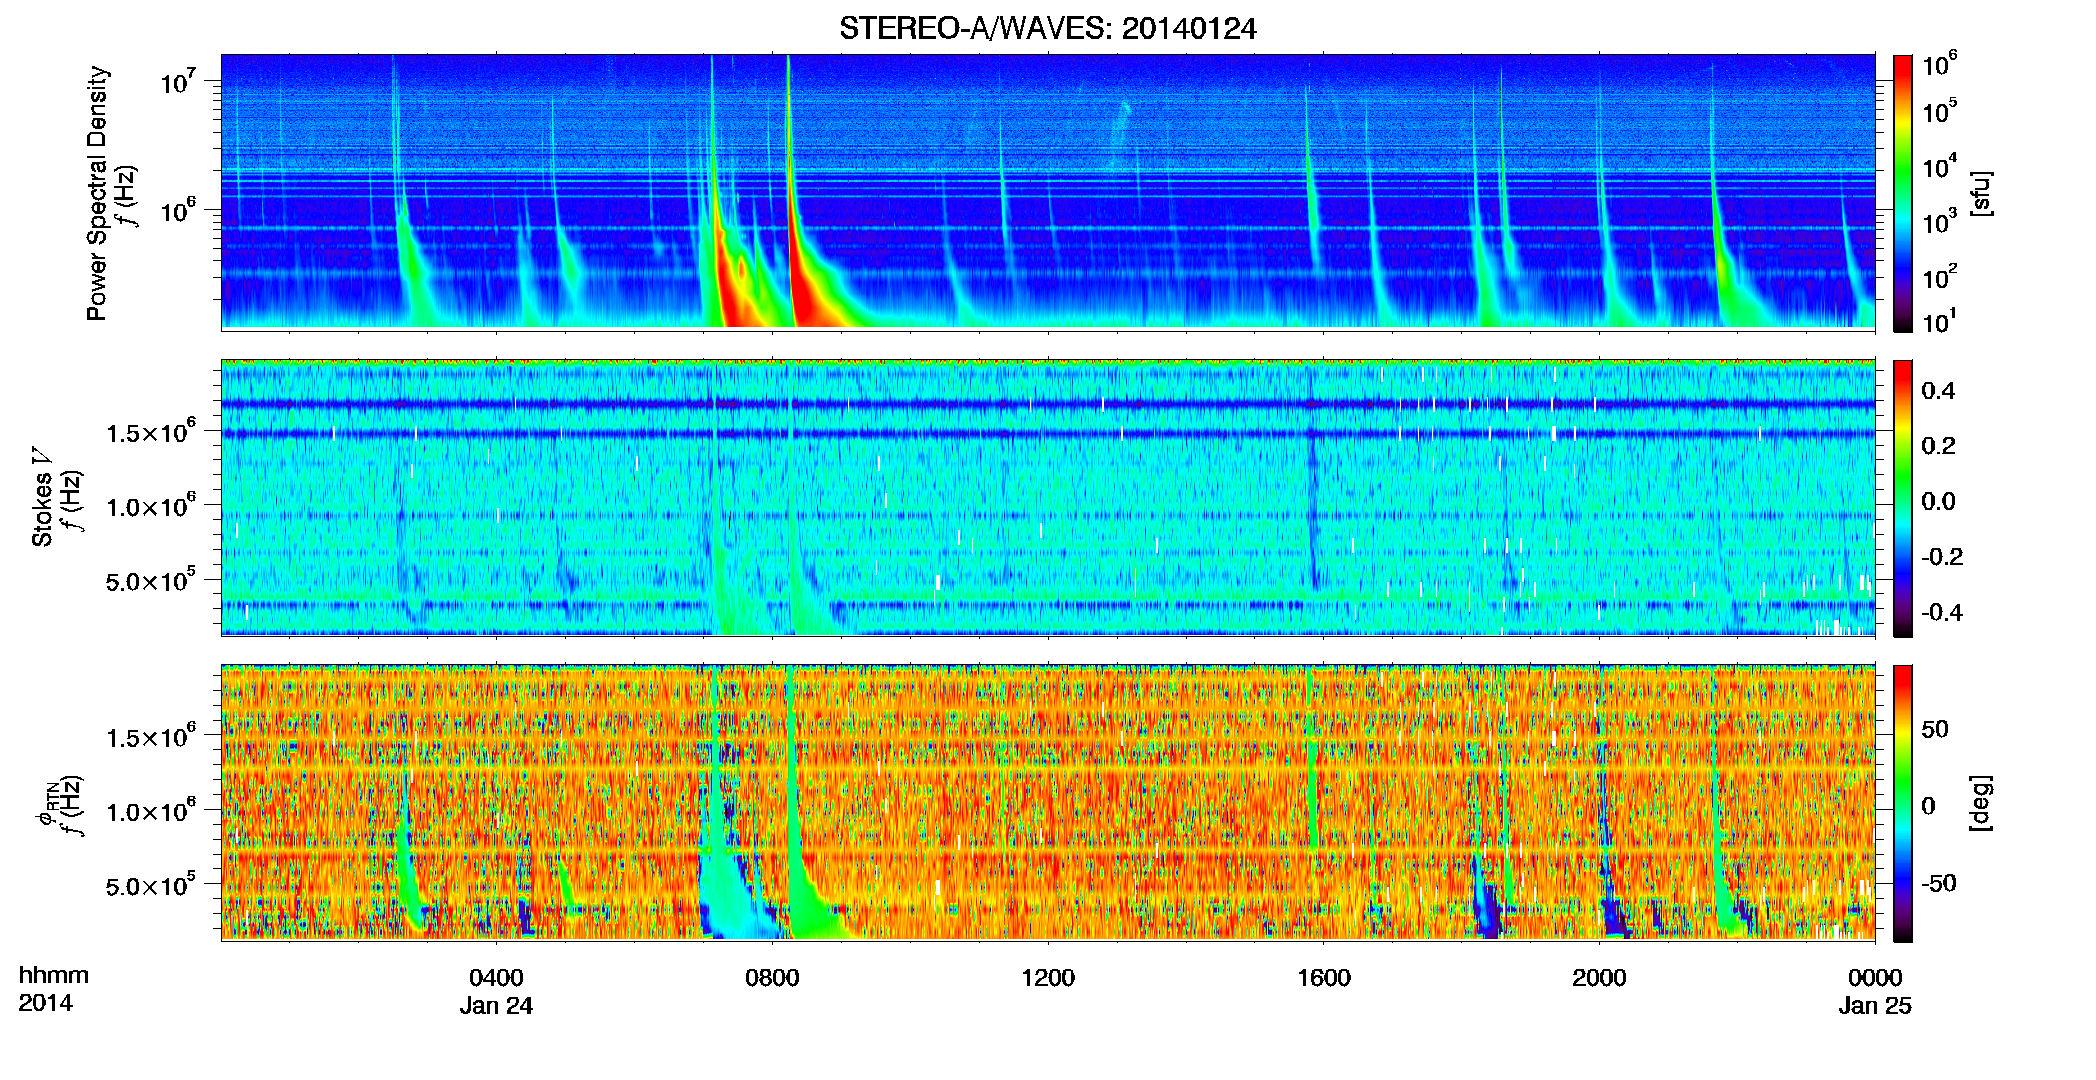Click the Jan 24 date label

click(496, 1006)
